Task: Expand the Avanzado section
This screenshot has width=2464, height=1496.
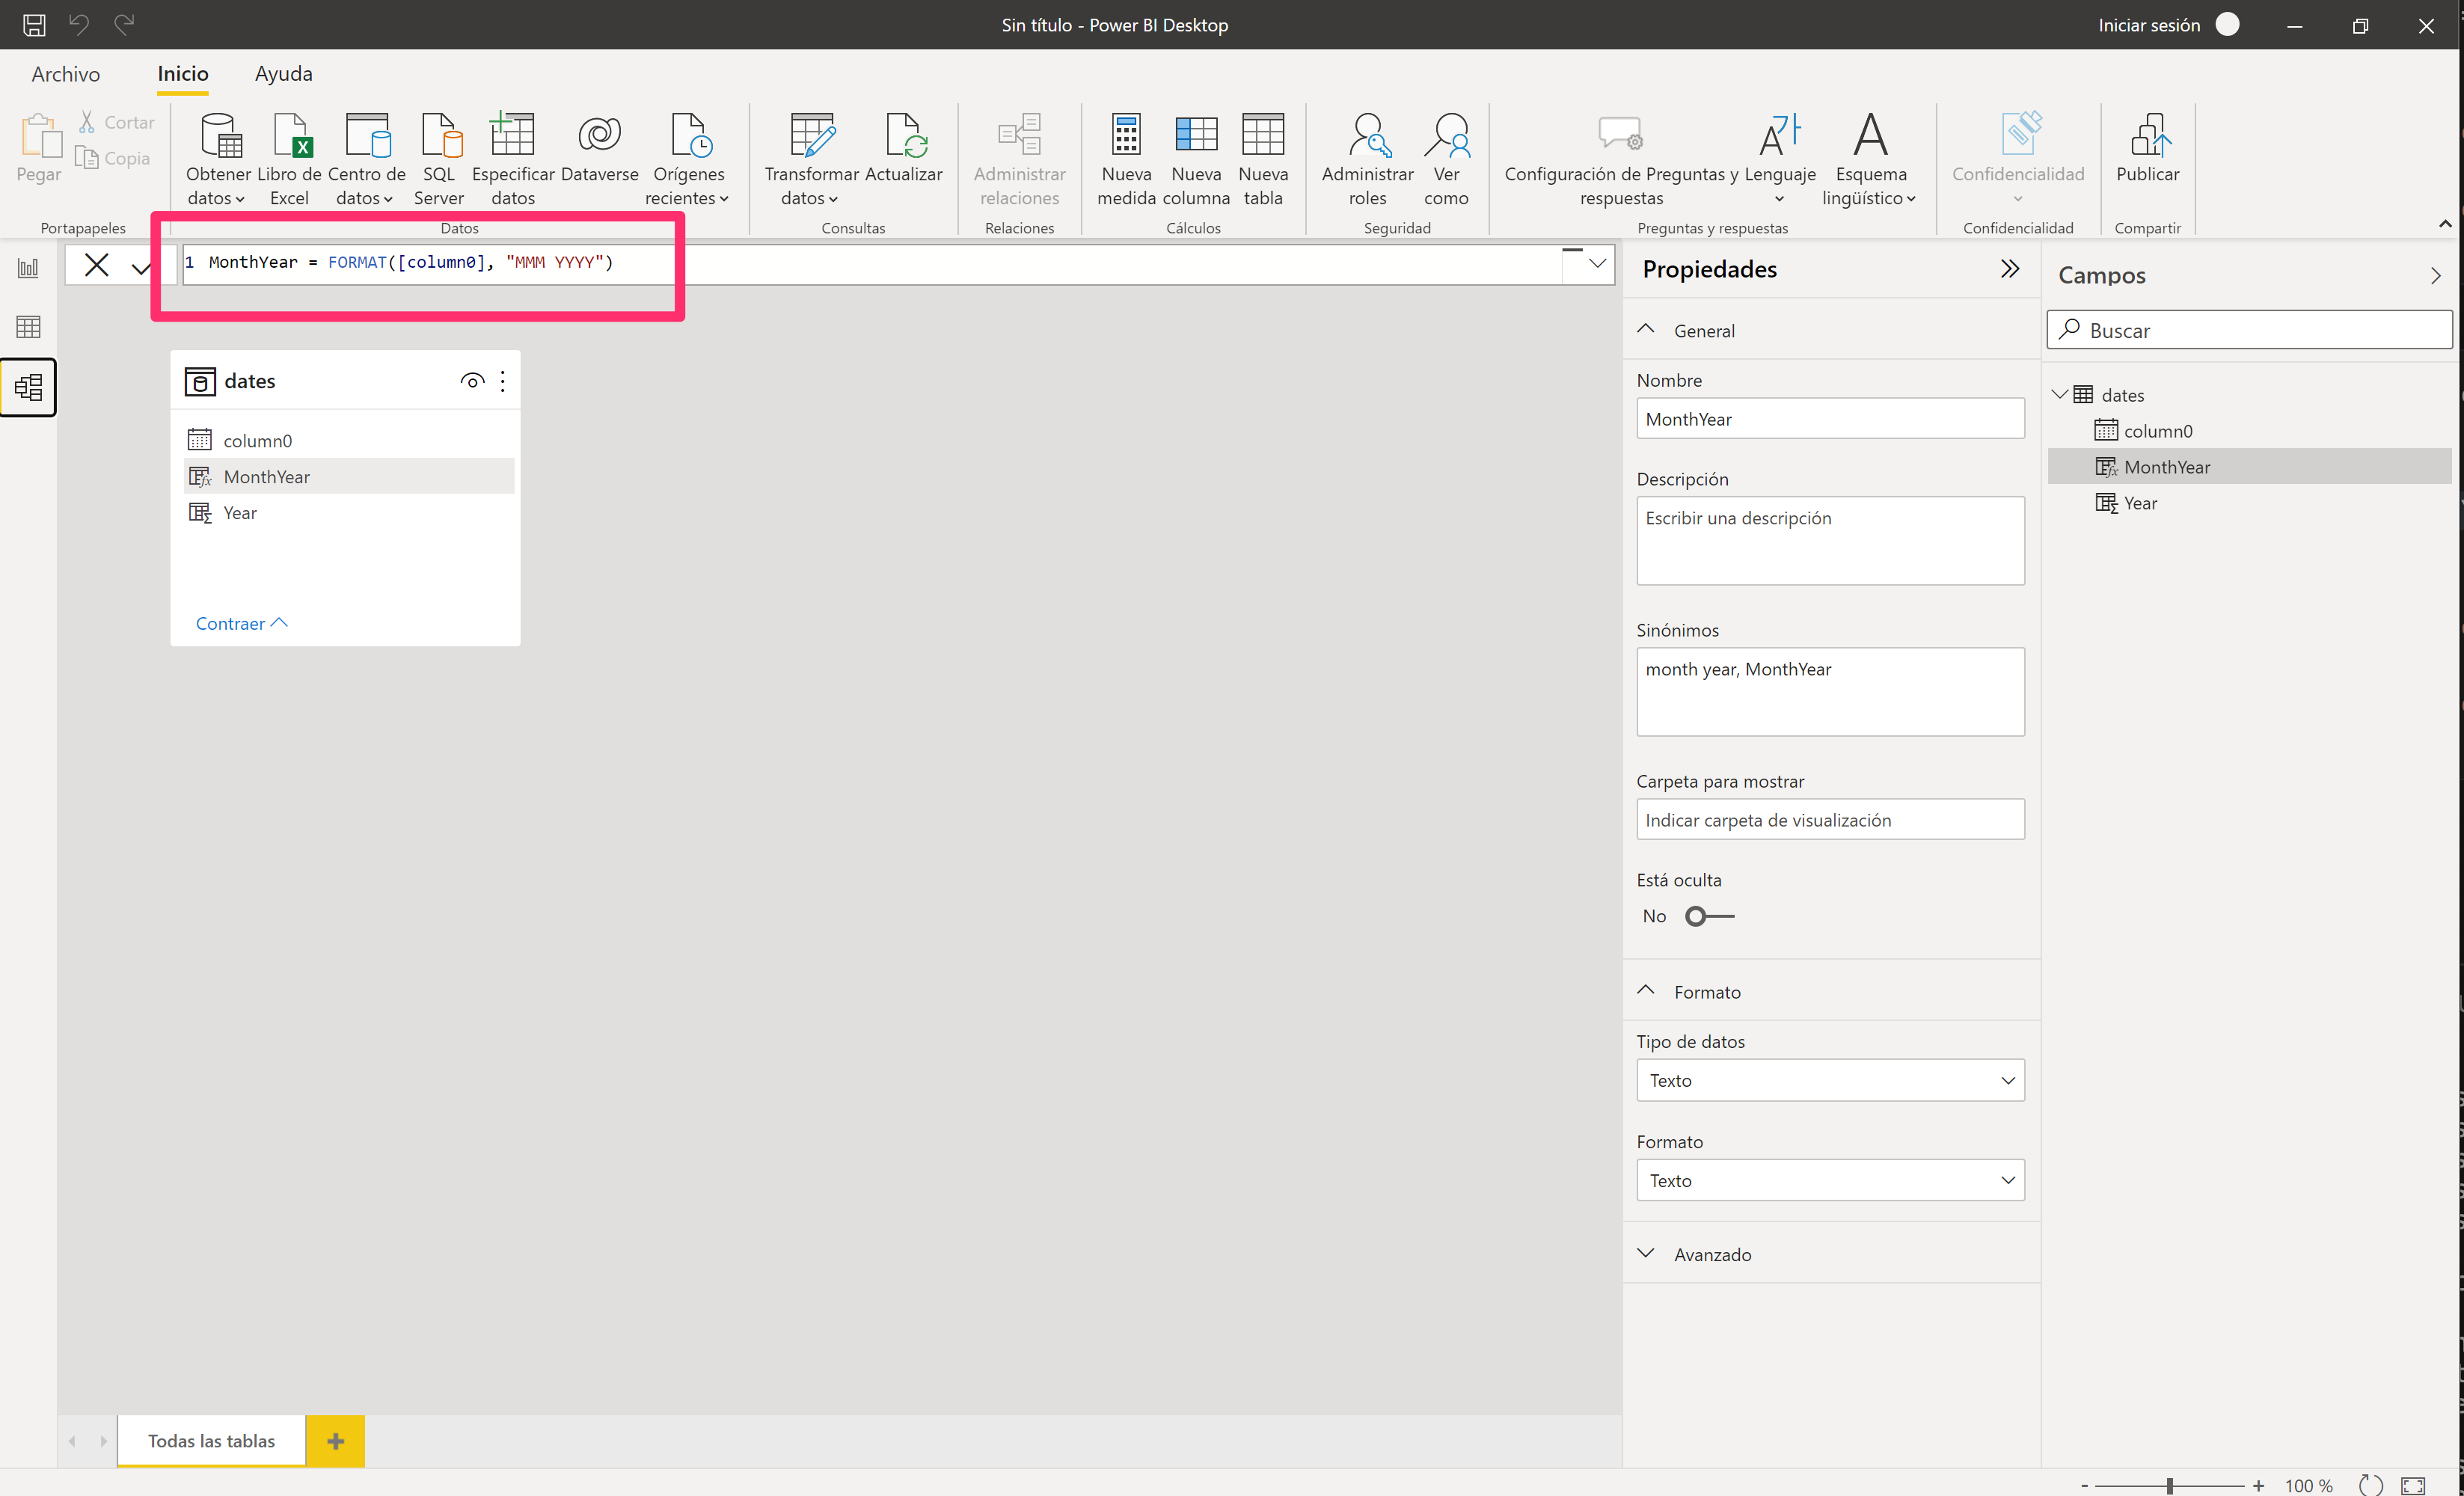Action: [1645, 1253]
